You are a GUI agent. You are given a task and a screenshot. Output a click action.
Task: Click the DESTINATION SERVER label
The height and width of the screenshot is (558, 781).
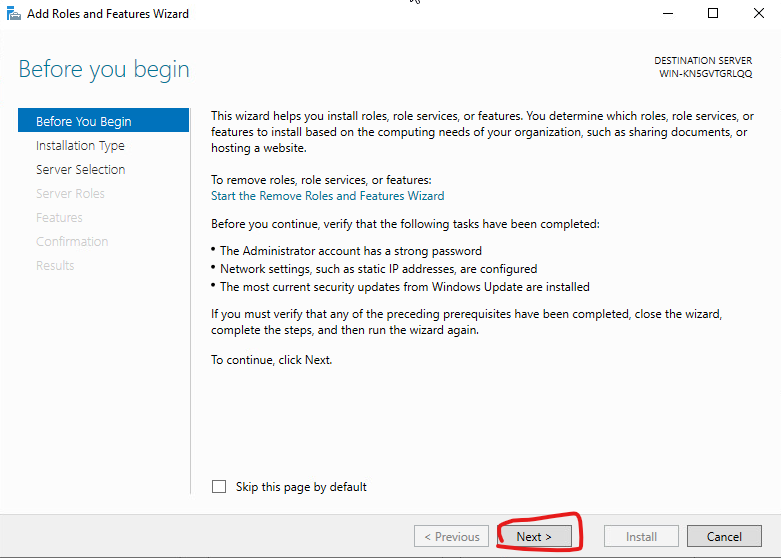coord(703,61)
